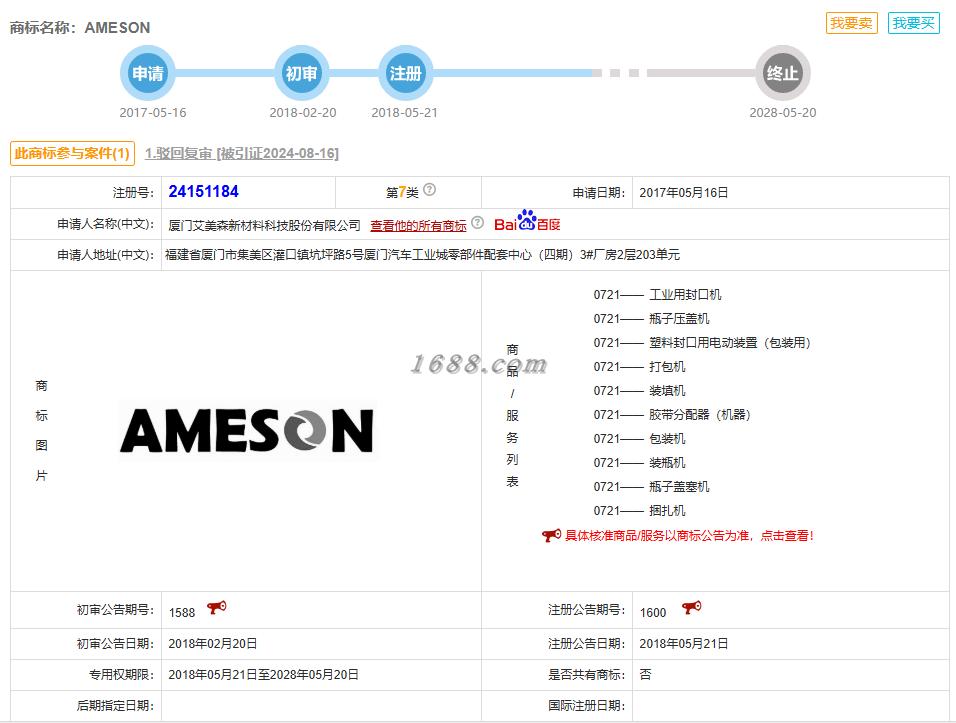Click 注册公告日期 value 2018年05月21日
The height and width of the screenshot is (723, 956).
coord(683,644)
